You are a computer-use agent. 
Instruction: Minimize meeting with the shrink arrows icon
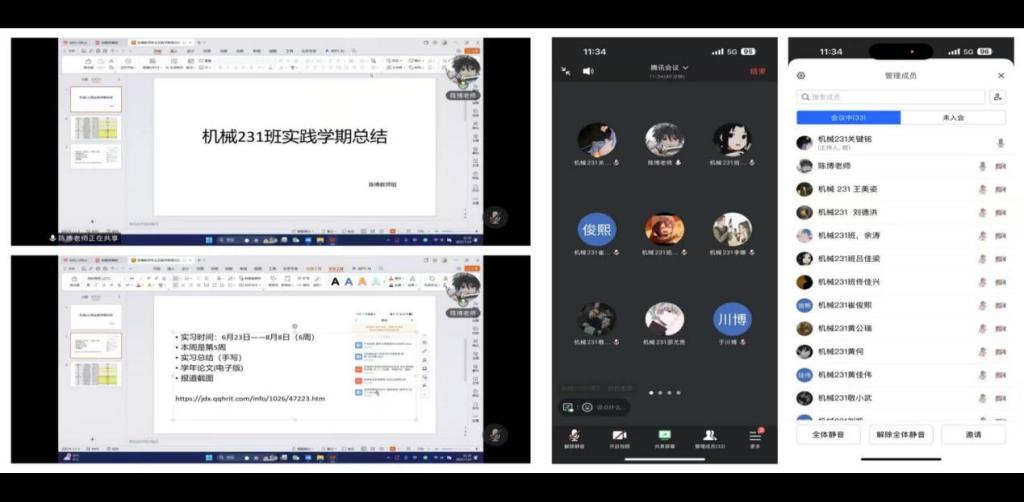point(566,71)
